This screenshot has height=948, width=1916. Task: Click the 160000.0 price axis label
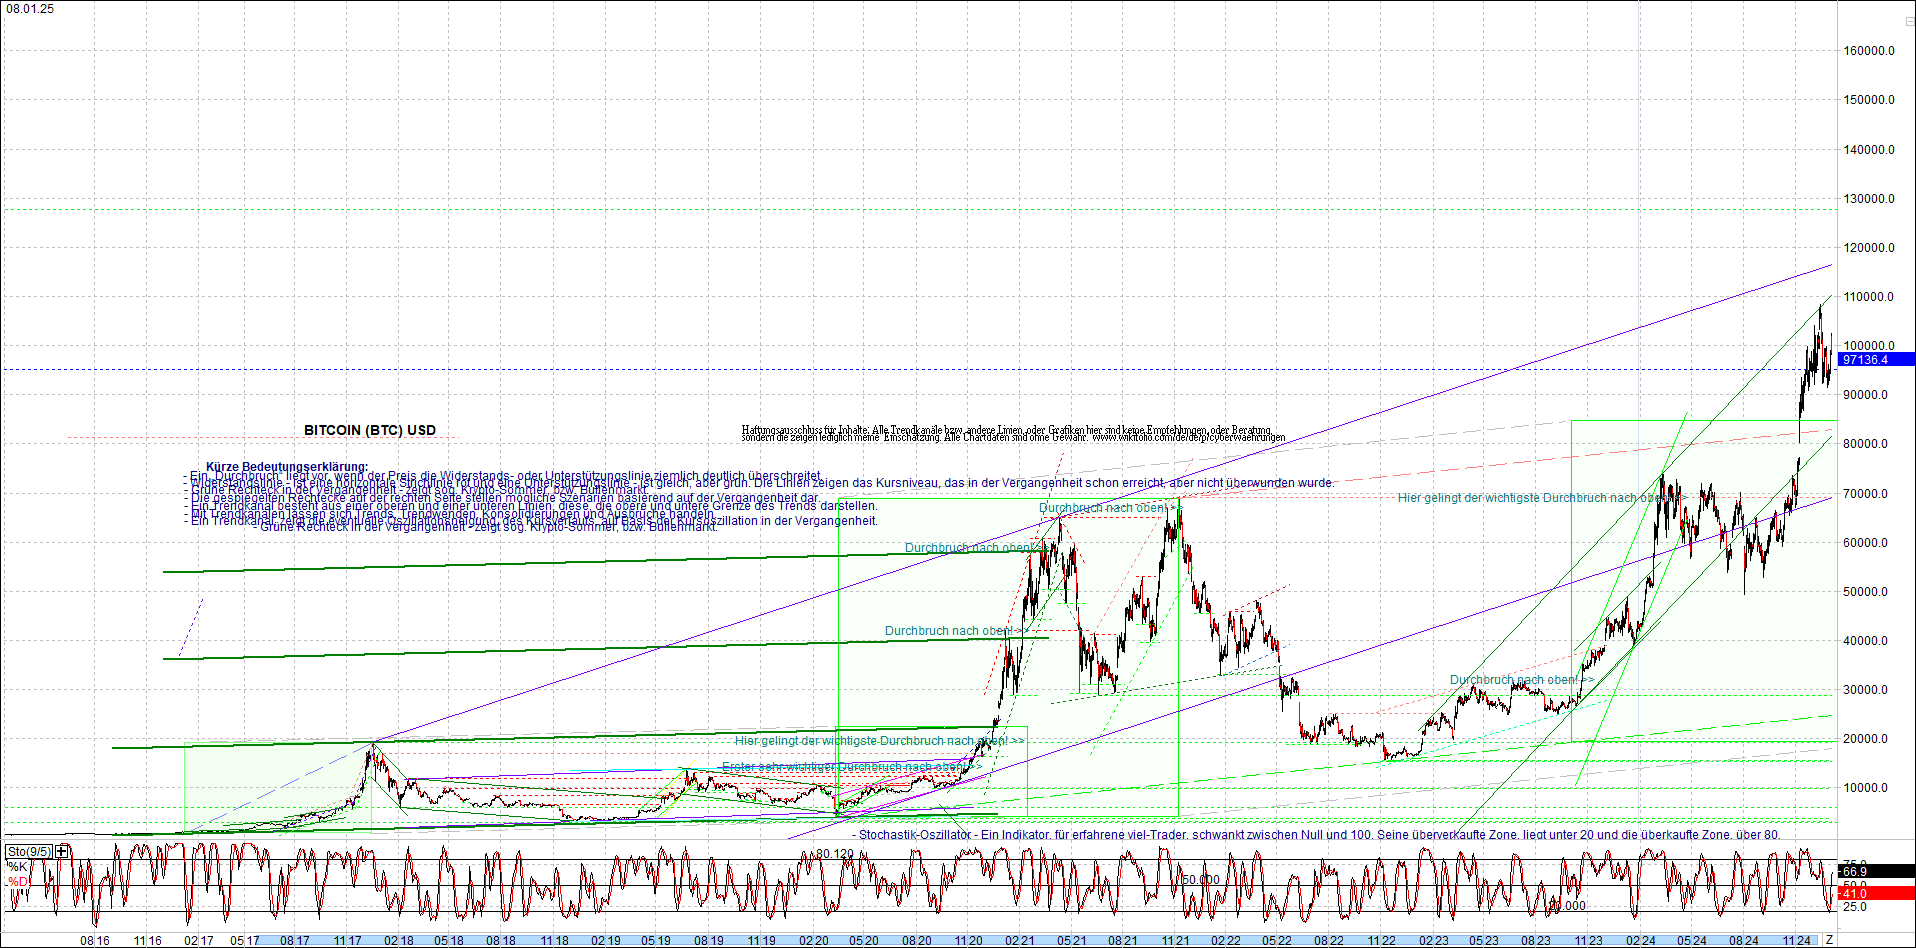[x=1869, y=51]
